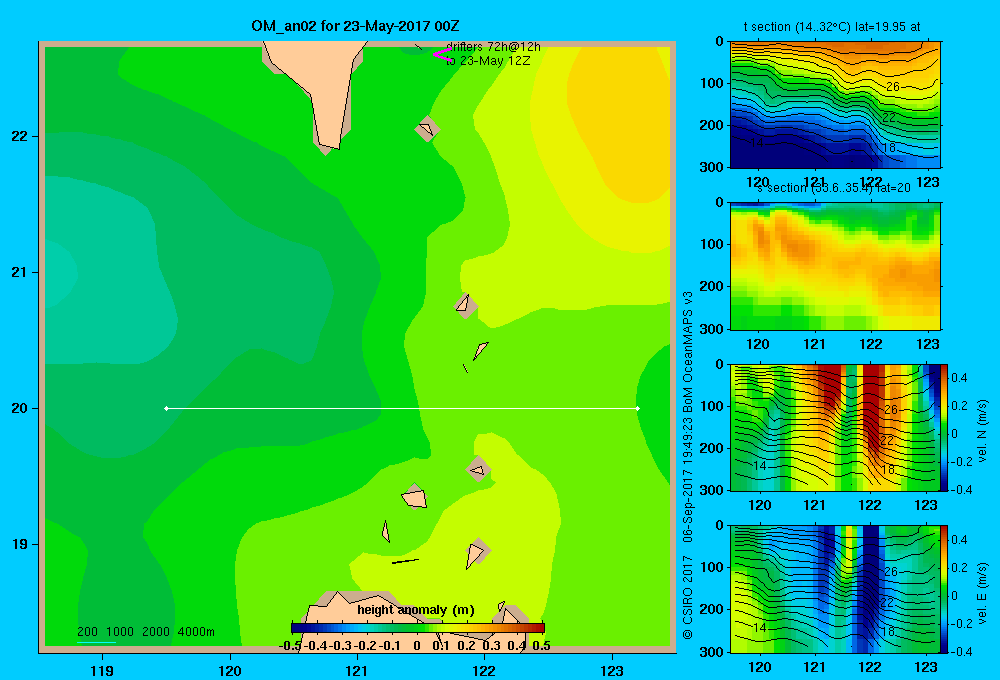
Task: Click the CSIRO BoM OceanMAPS copyright text
Action: [x=688, y=465]
